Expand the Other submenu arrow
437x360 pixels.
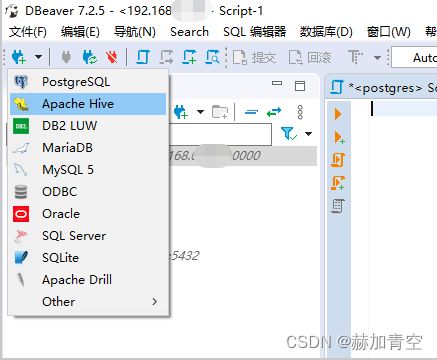[154, 302]
